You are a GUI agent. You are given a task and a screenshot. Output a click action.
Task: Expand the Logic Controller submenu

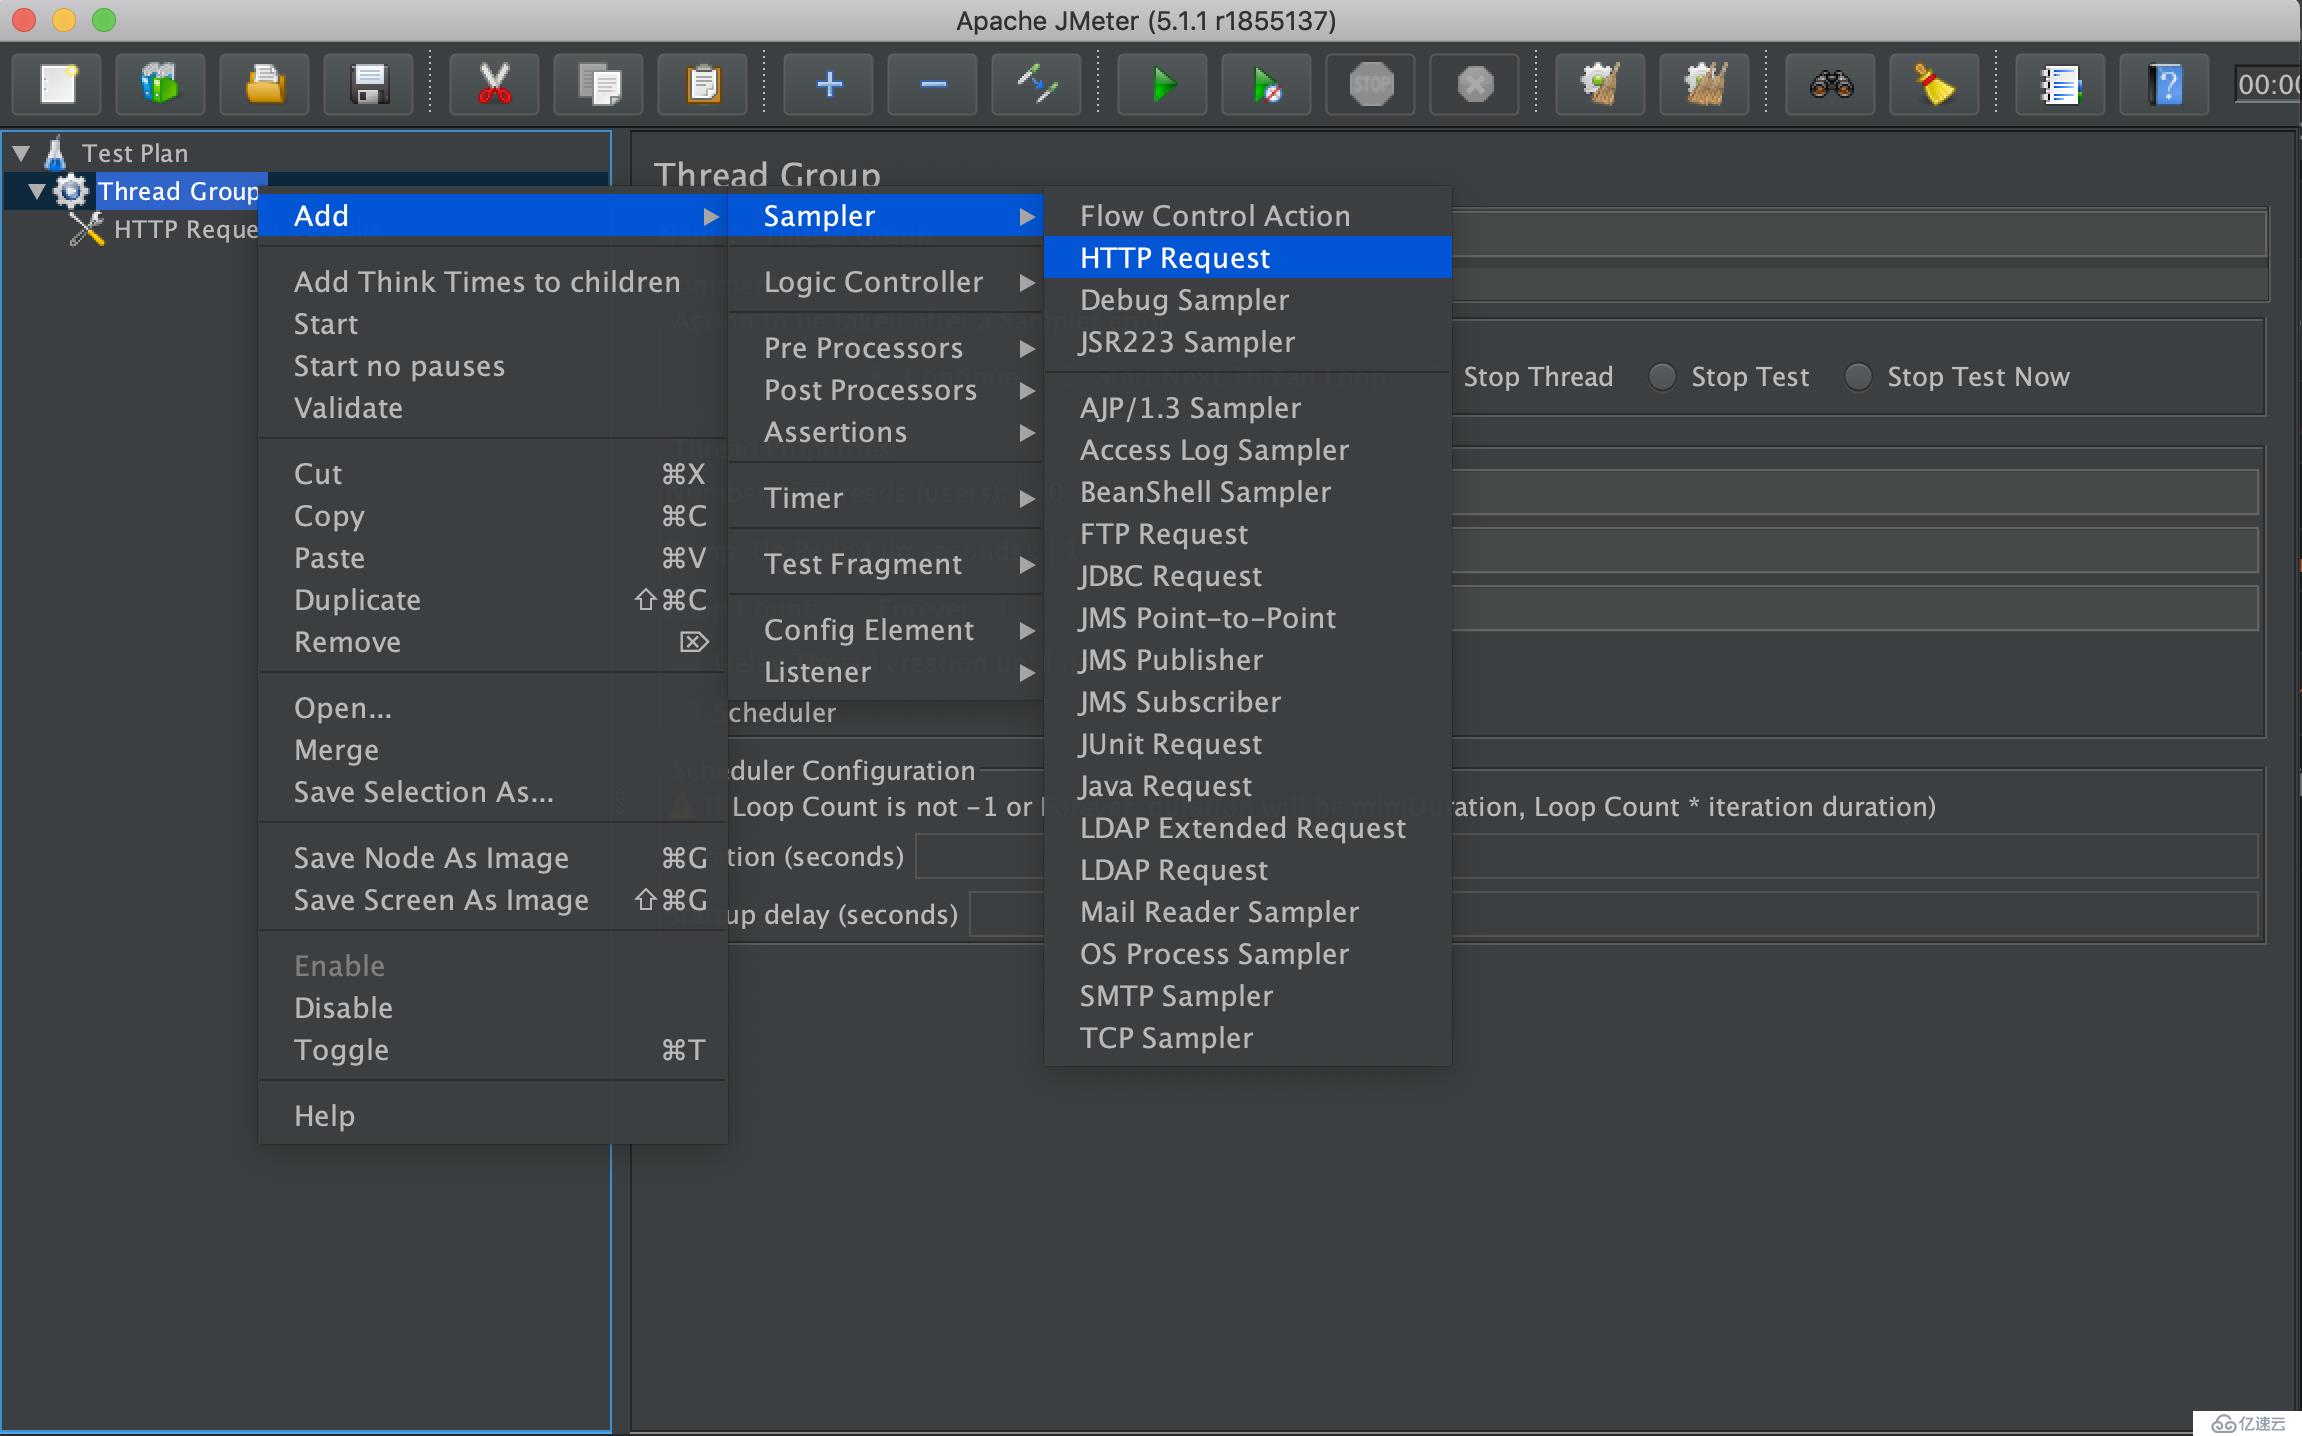coord(886,282)
